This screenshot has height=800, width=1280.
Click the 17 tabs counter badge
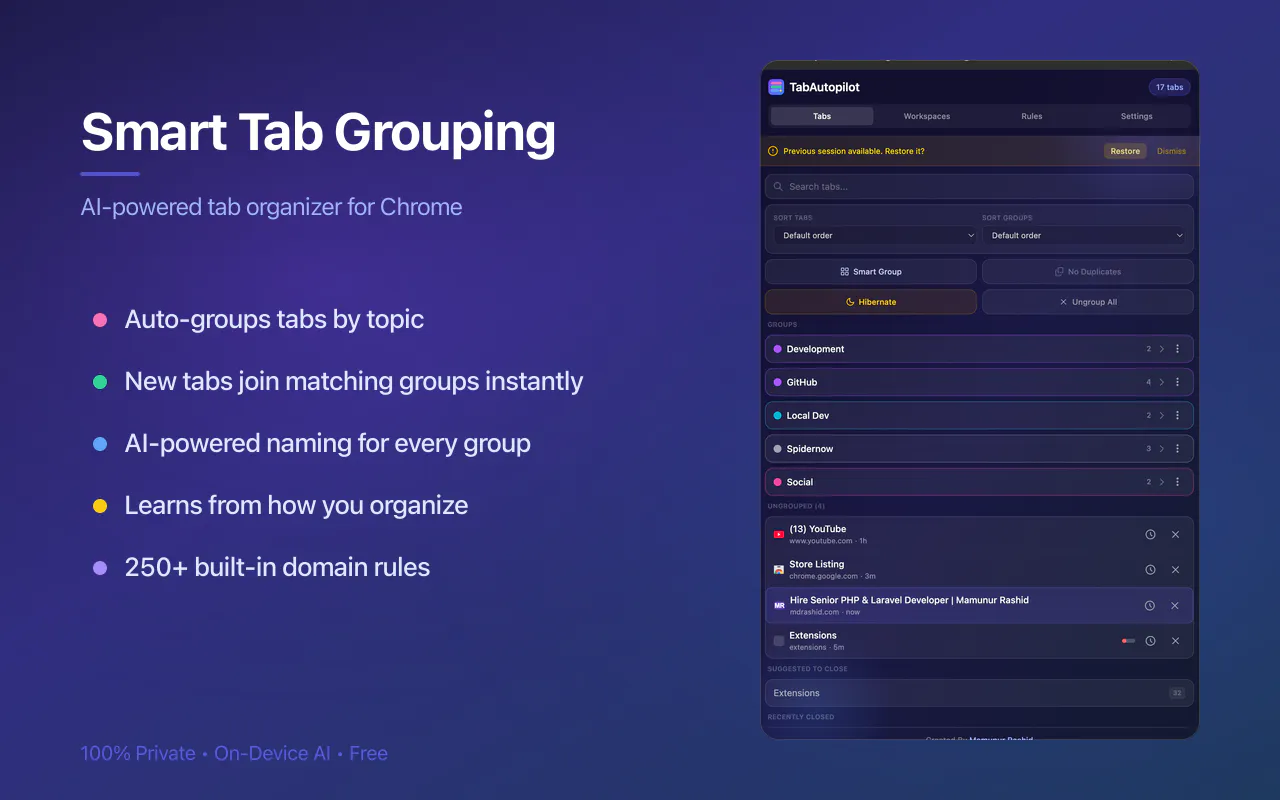1169,87
